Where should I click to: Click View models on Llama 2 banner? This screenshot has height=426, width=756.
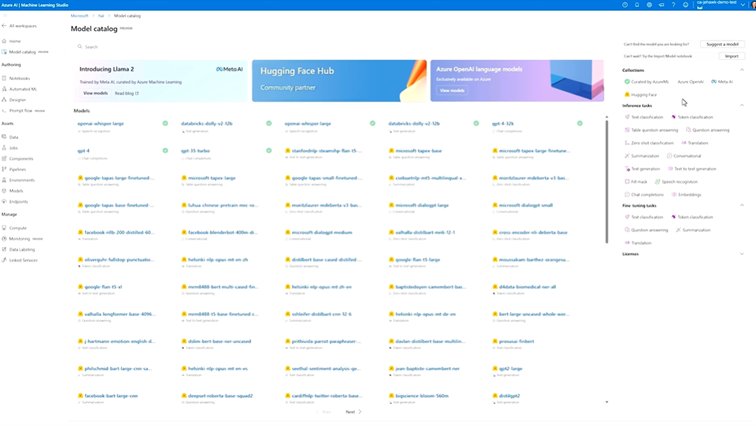click(95, 93)
